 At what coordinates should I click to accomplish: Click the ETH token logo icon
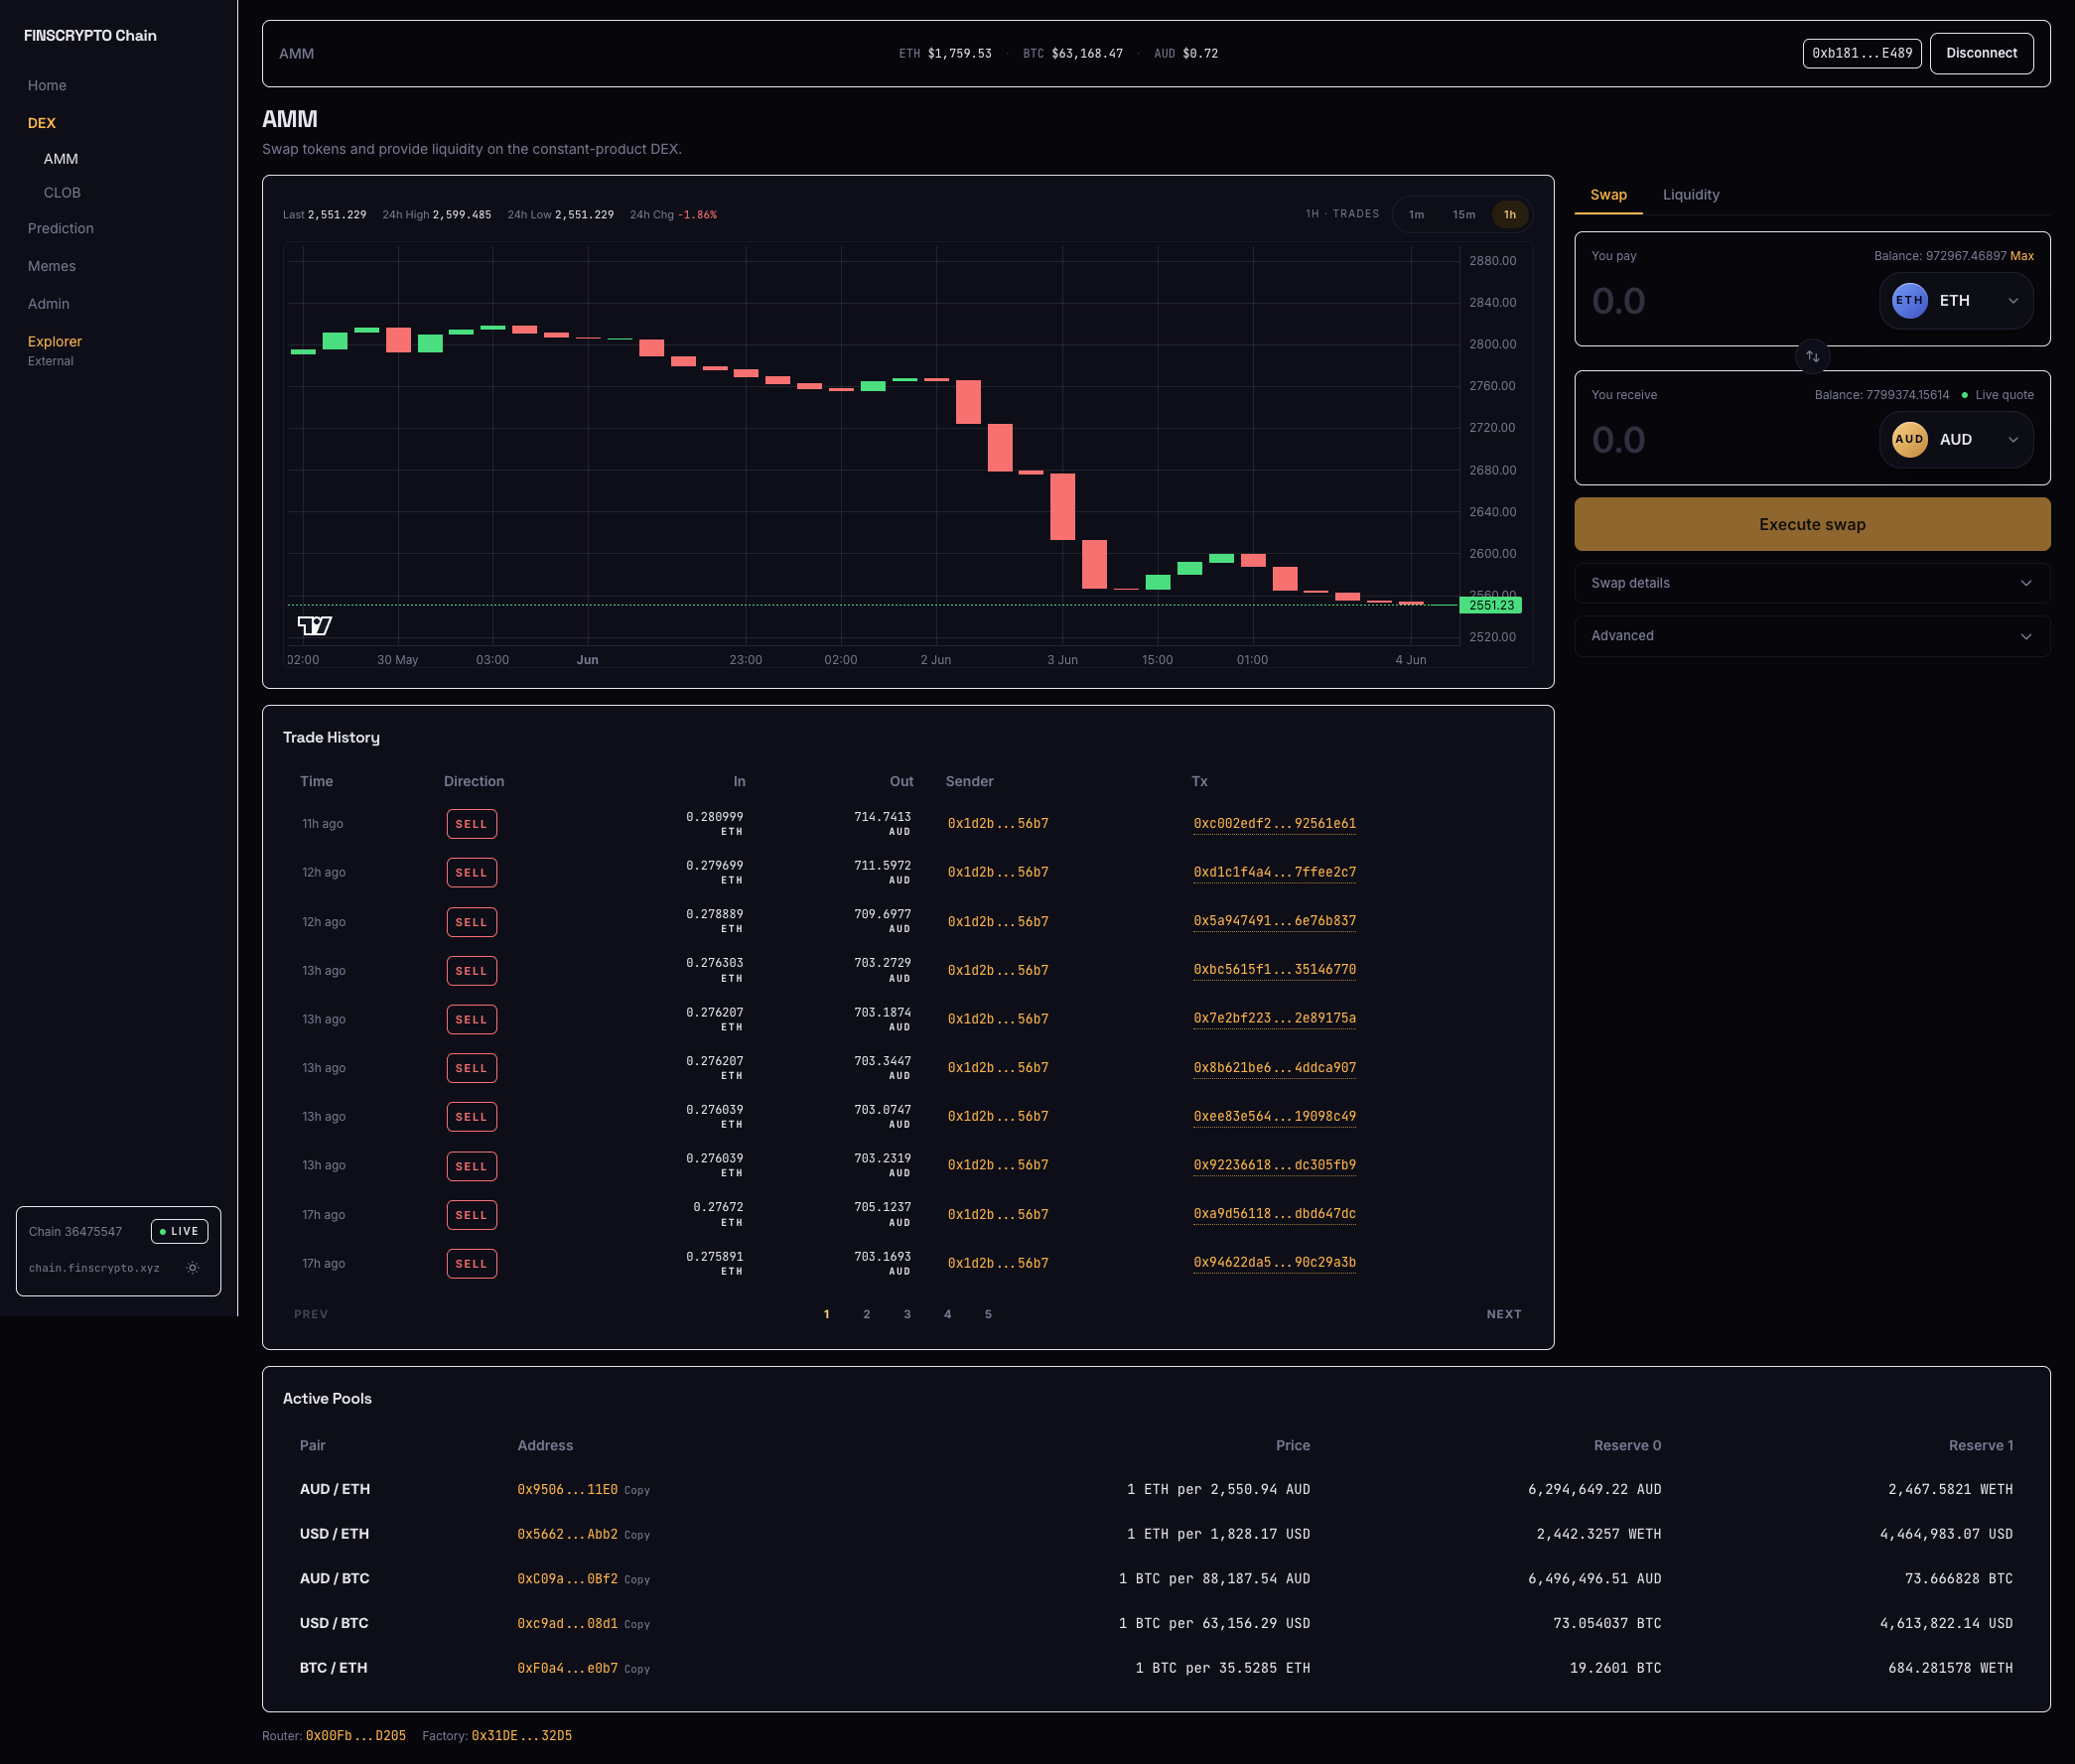pyautogui.click(x=1909, y=301)
